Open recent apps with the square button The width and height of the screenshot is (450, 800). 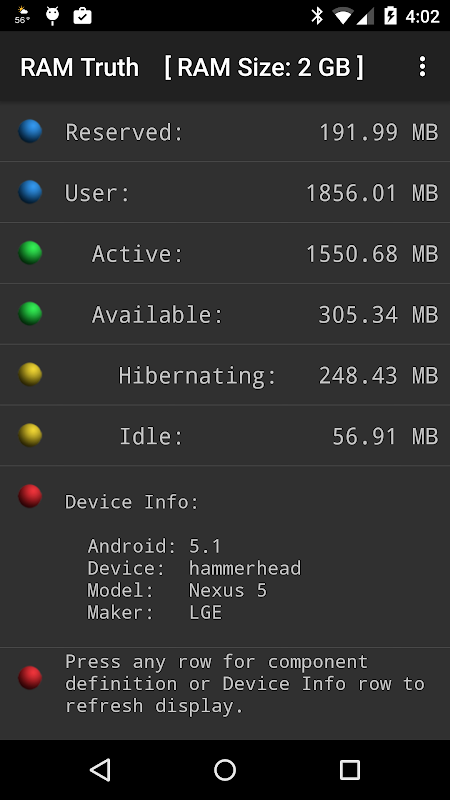click(349, 769)
